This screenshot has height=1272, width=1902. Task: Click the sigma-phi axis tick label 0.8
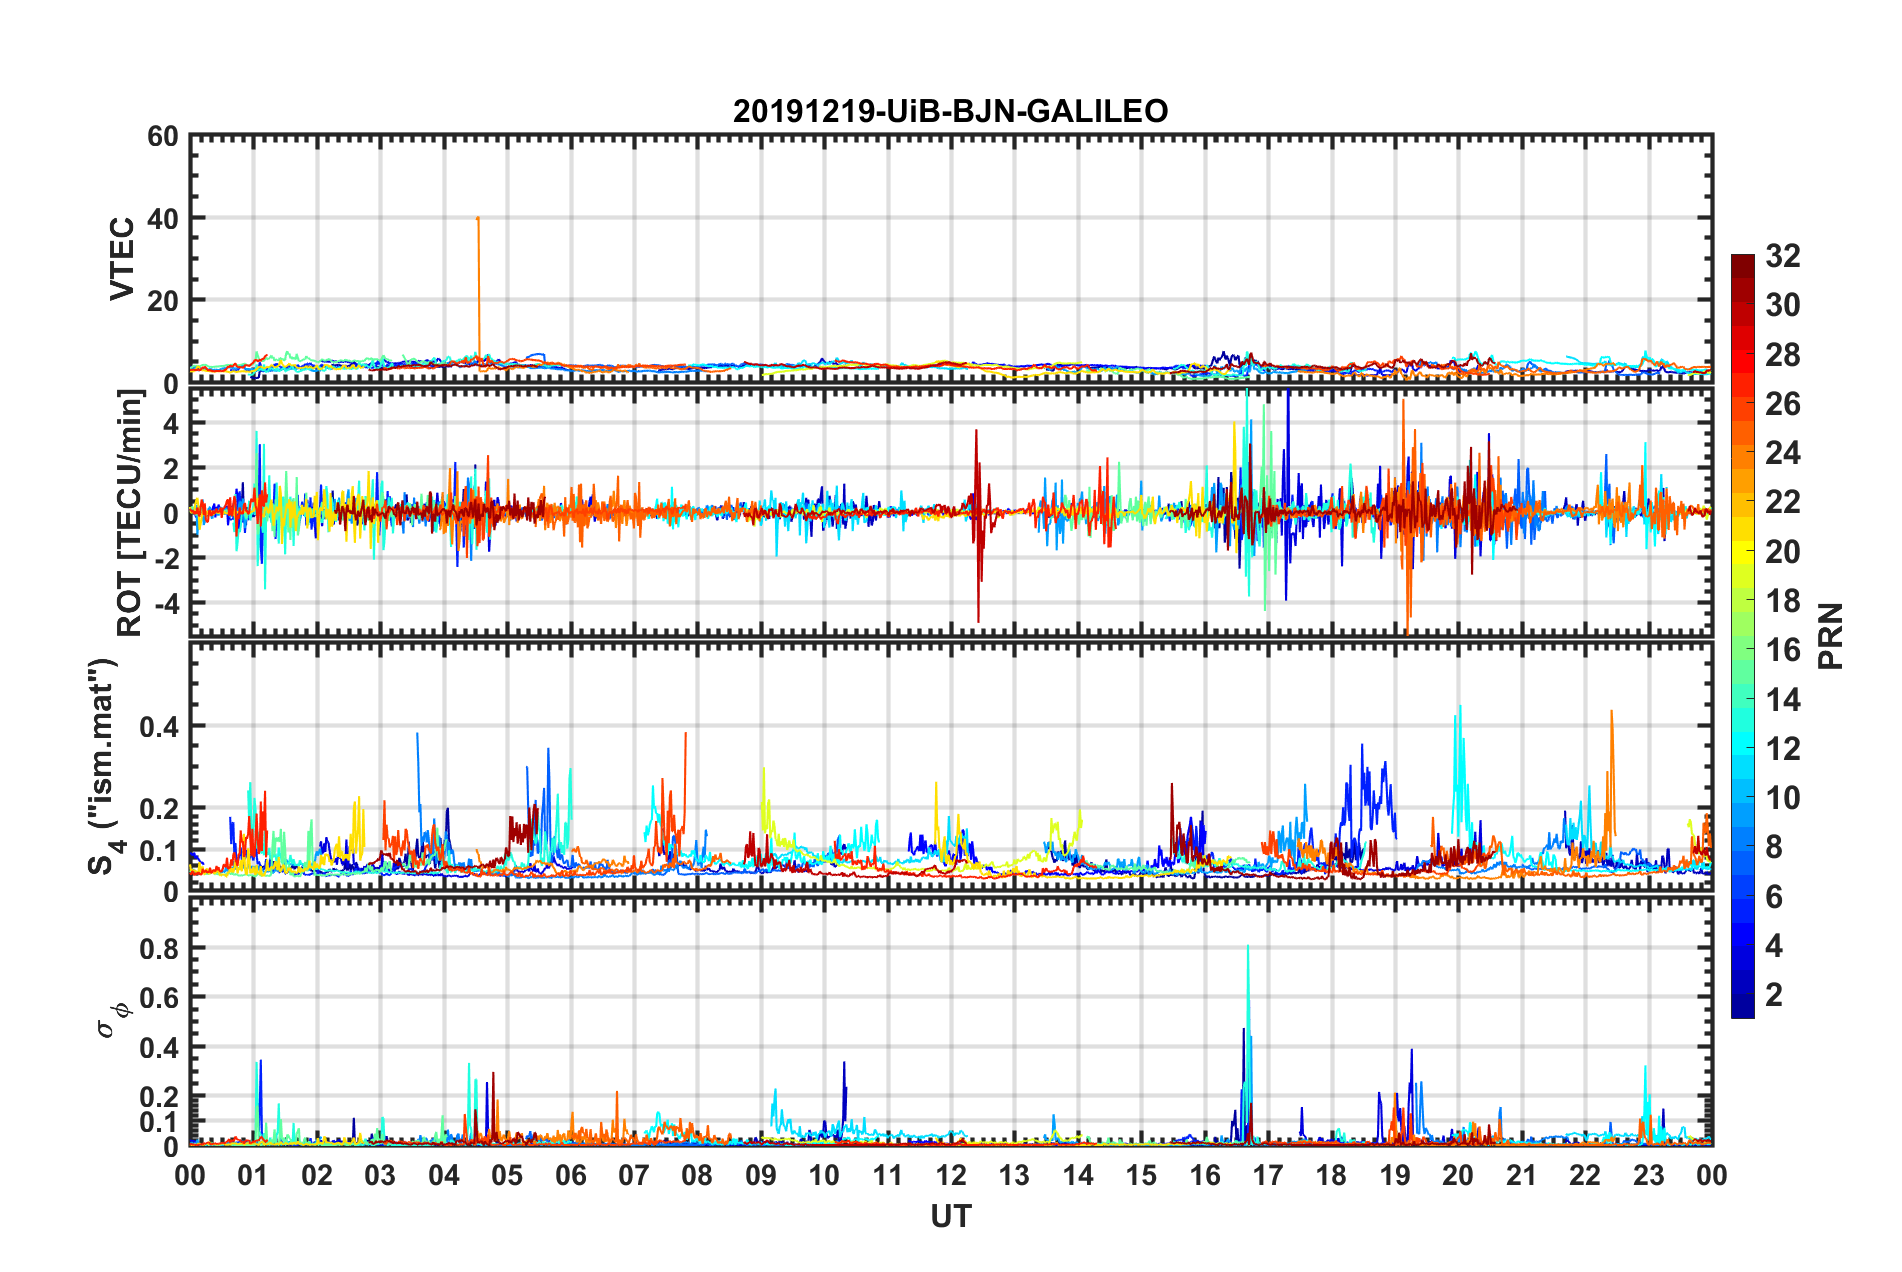pos(159,948)
